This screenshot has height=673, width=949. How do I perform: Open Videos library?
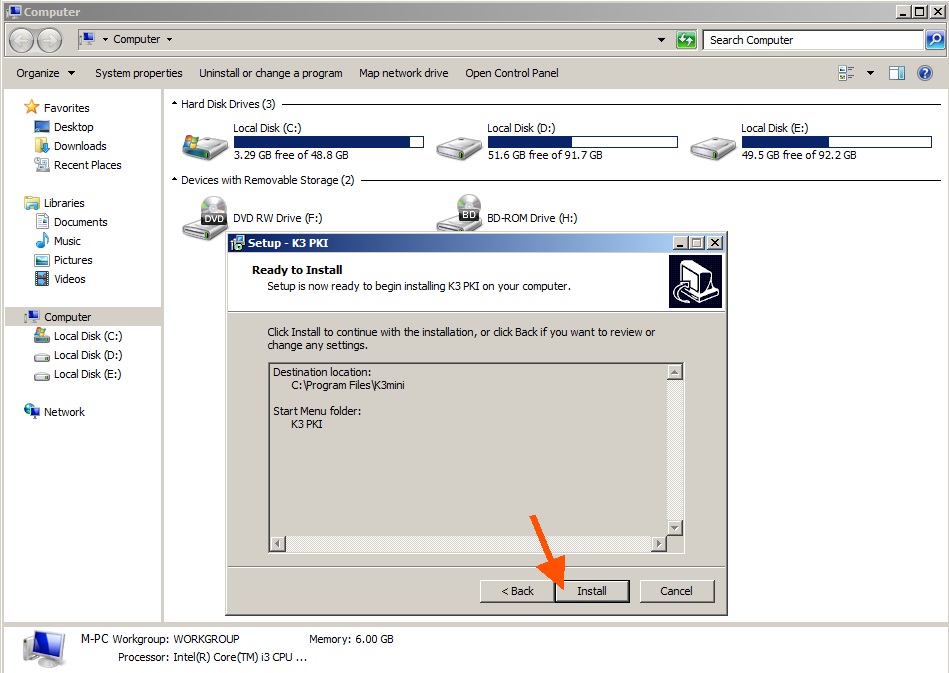[70, 279]
